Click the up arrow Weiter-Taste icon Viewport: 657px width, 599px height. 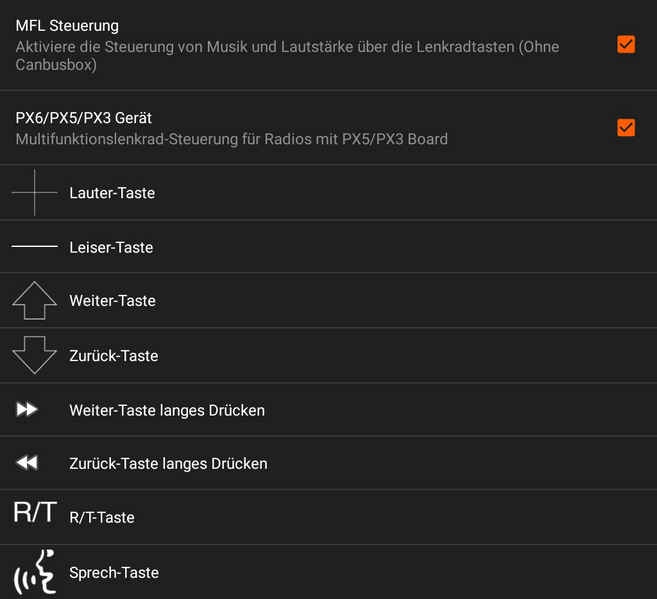34,300
